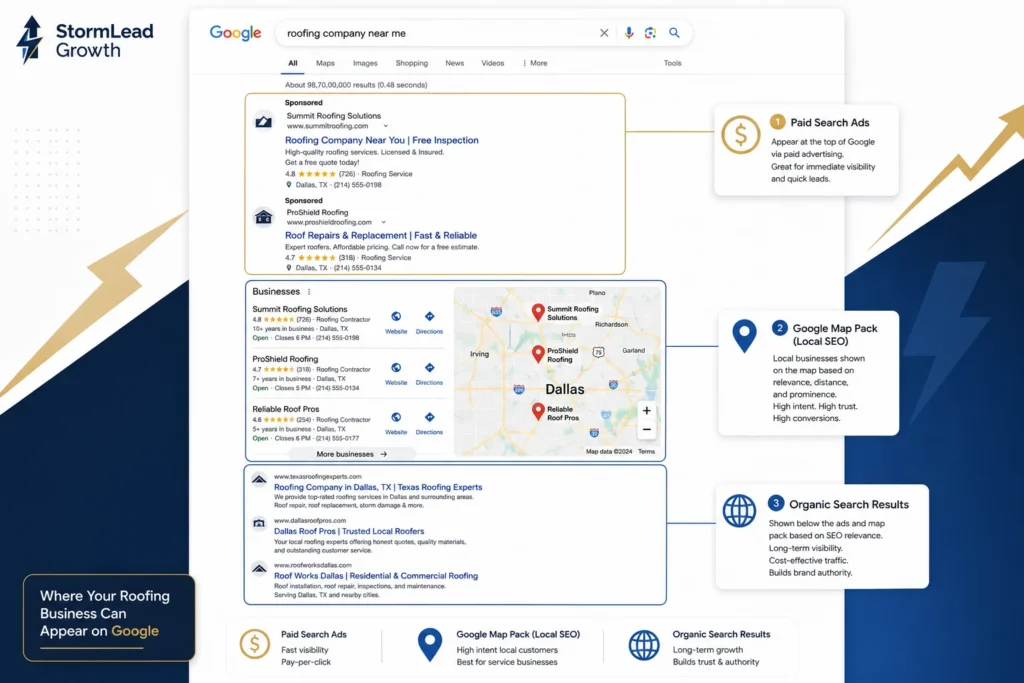Click the dollar icon in bottom legend

[255, 644]
